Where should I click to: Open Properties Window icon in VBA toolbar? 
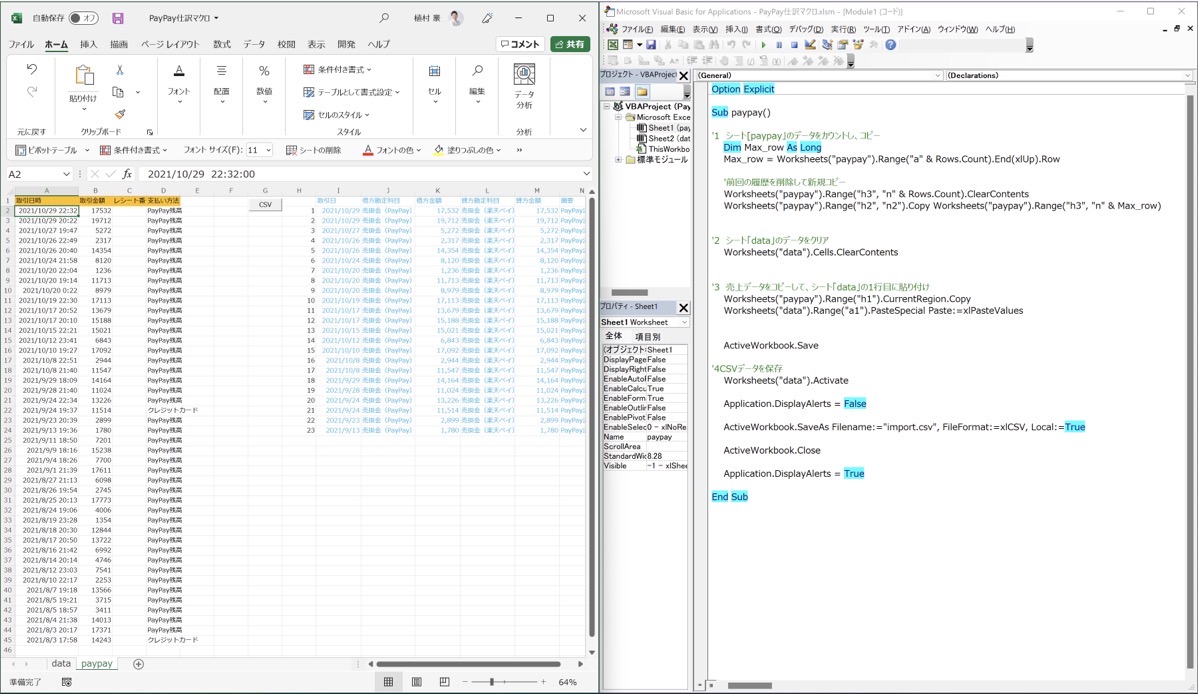[x=842, y=45]
